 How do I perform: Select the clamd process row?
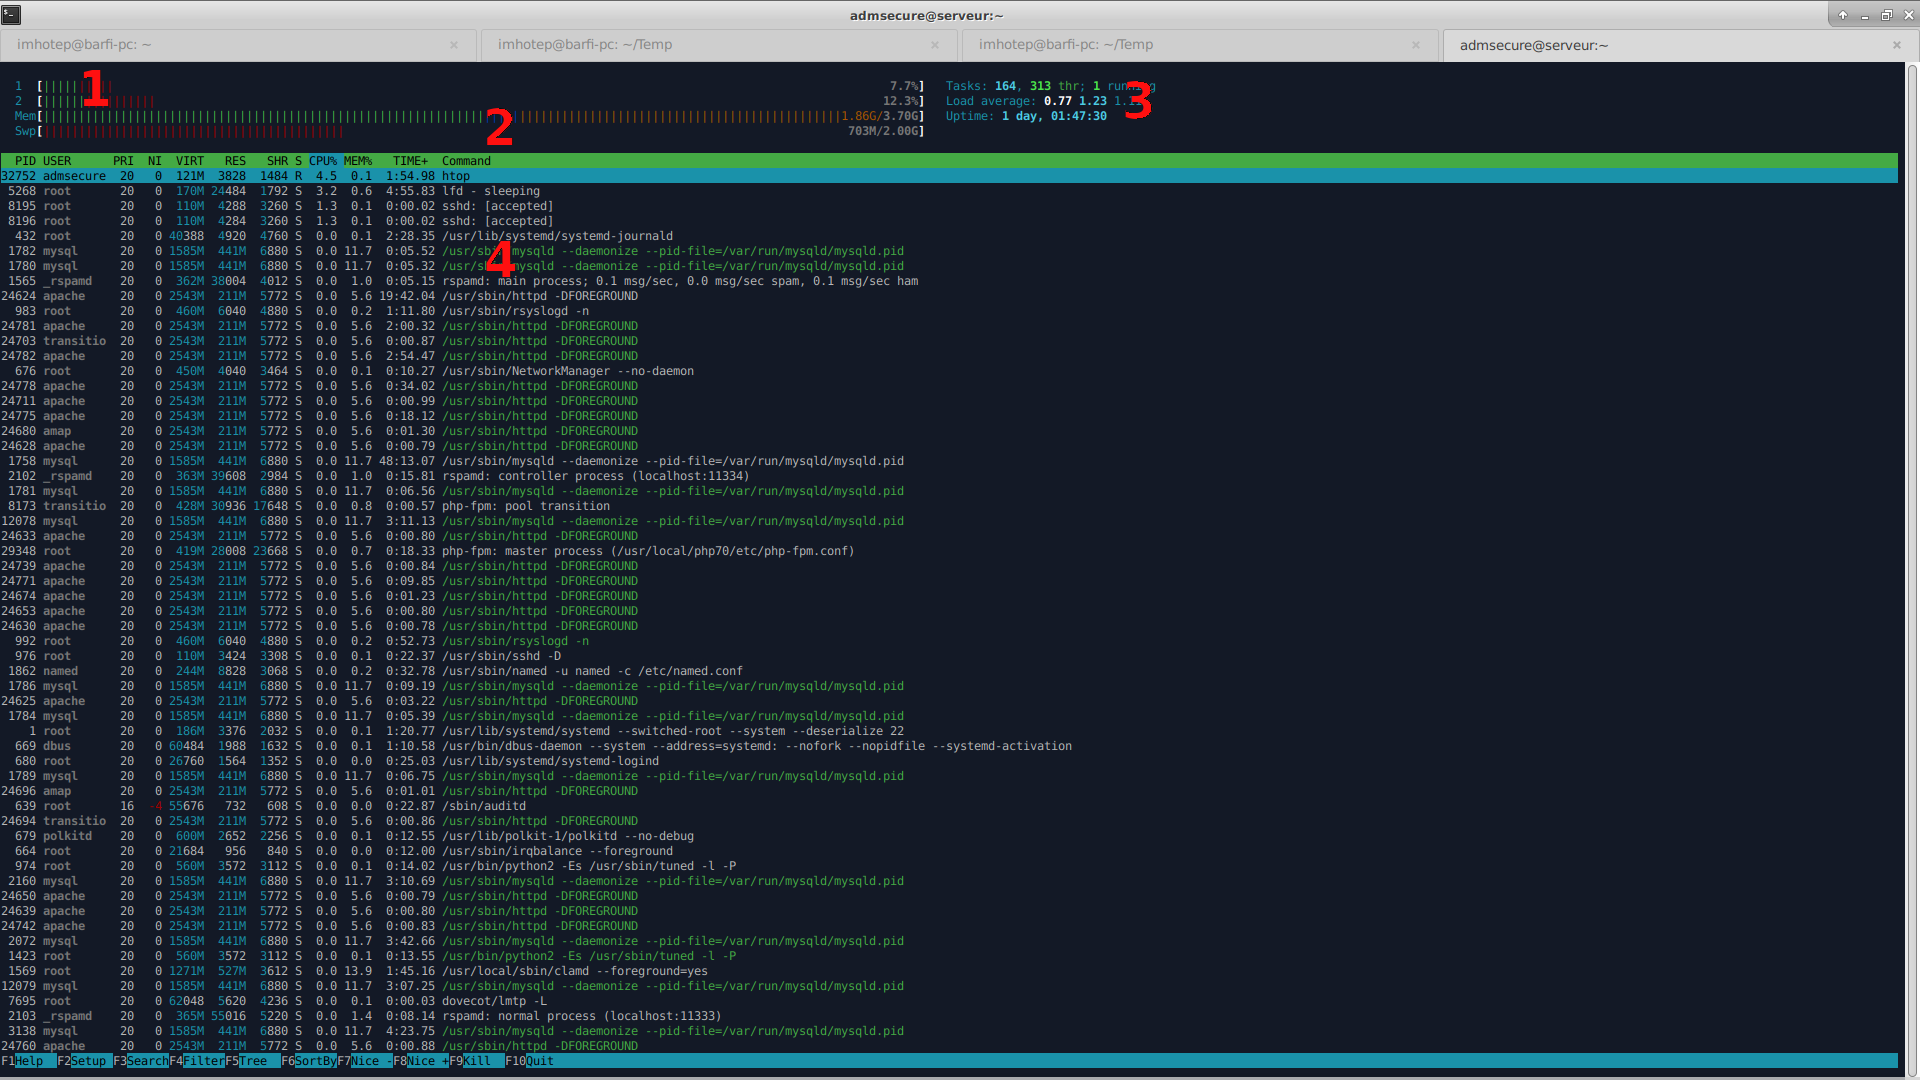click(574, 971)
